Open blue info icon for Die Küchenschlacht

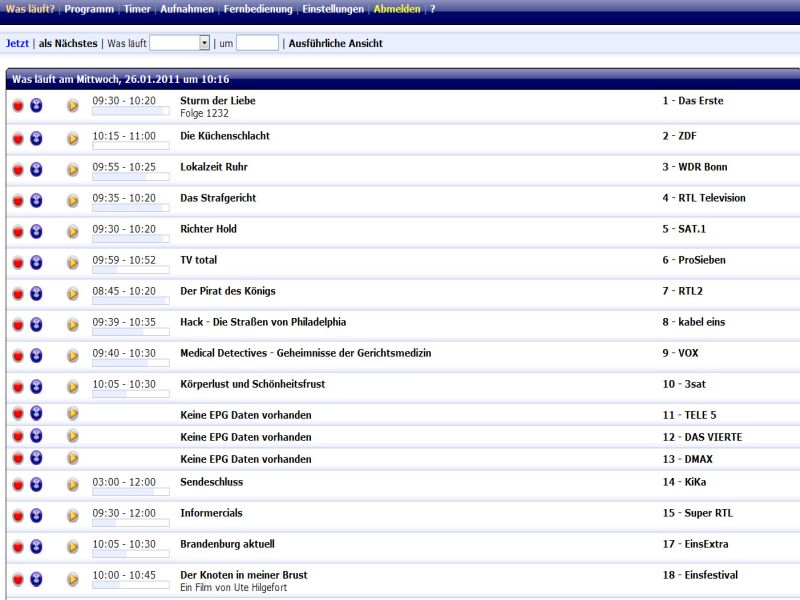36,138
